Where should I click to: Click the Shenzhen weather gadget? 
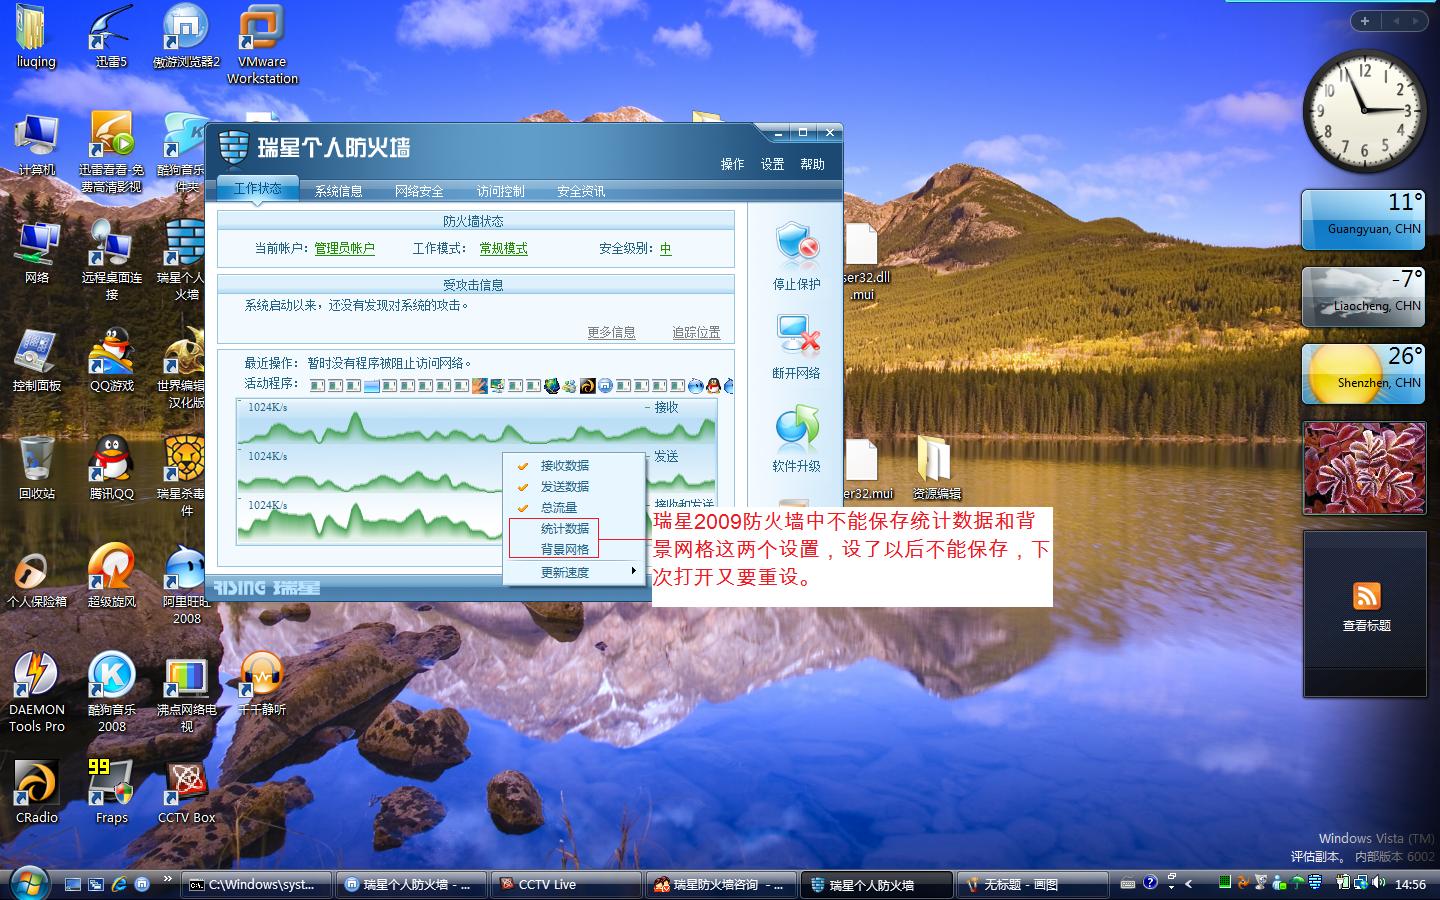pos(1364,373)
